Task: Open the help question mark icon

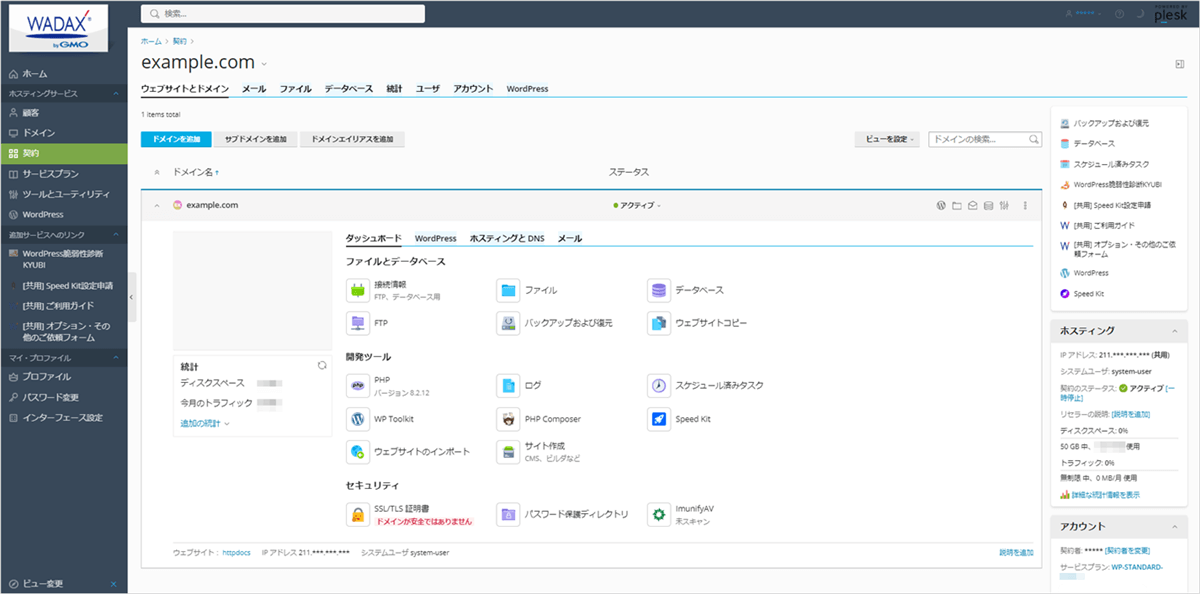Action: (1119, 14)
